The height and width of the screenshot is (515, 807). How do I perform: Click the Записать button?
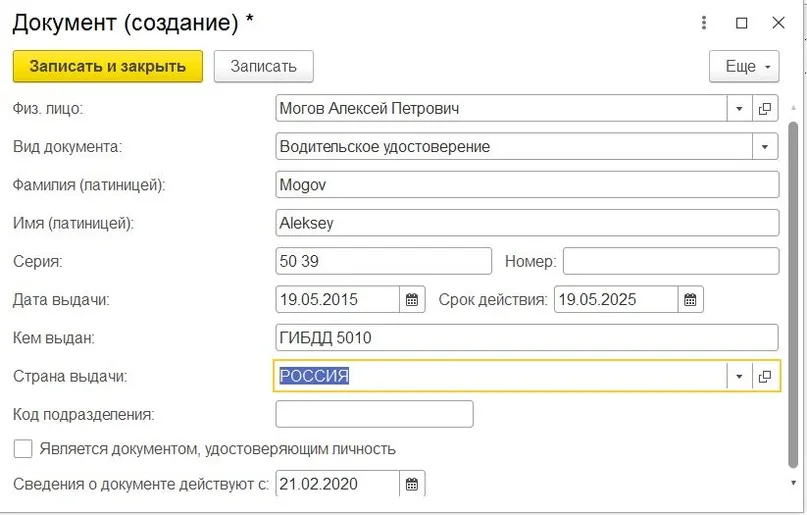pos(264,66)
